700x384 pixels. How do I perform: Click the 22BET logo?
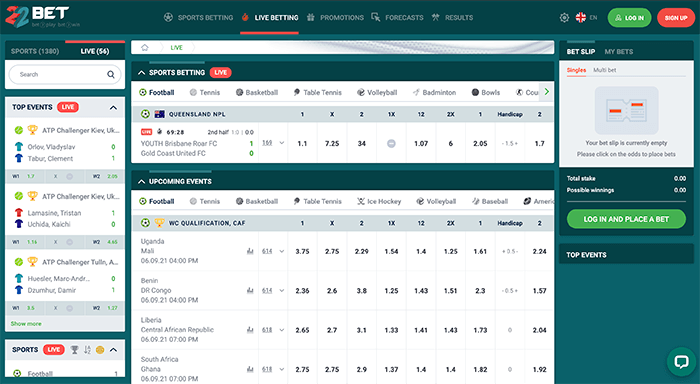[x=43, y=17]
